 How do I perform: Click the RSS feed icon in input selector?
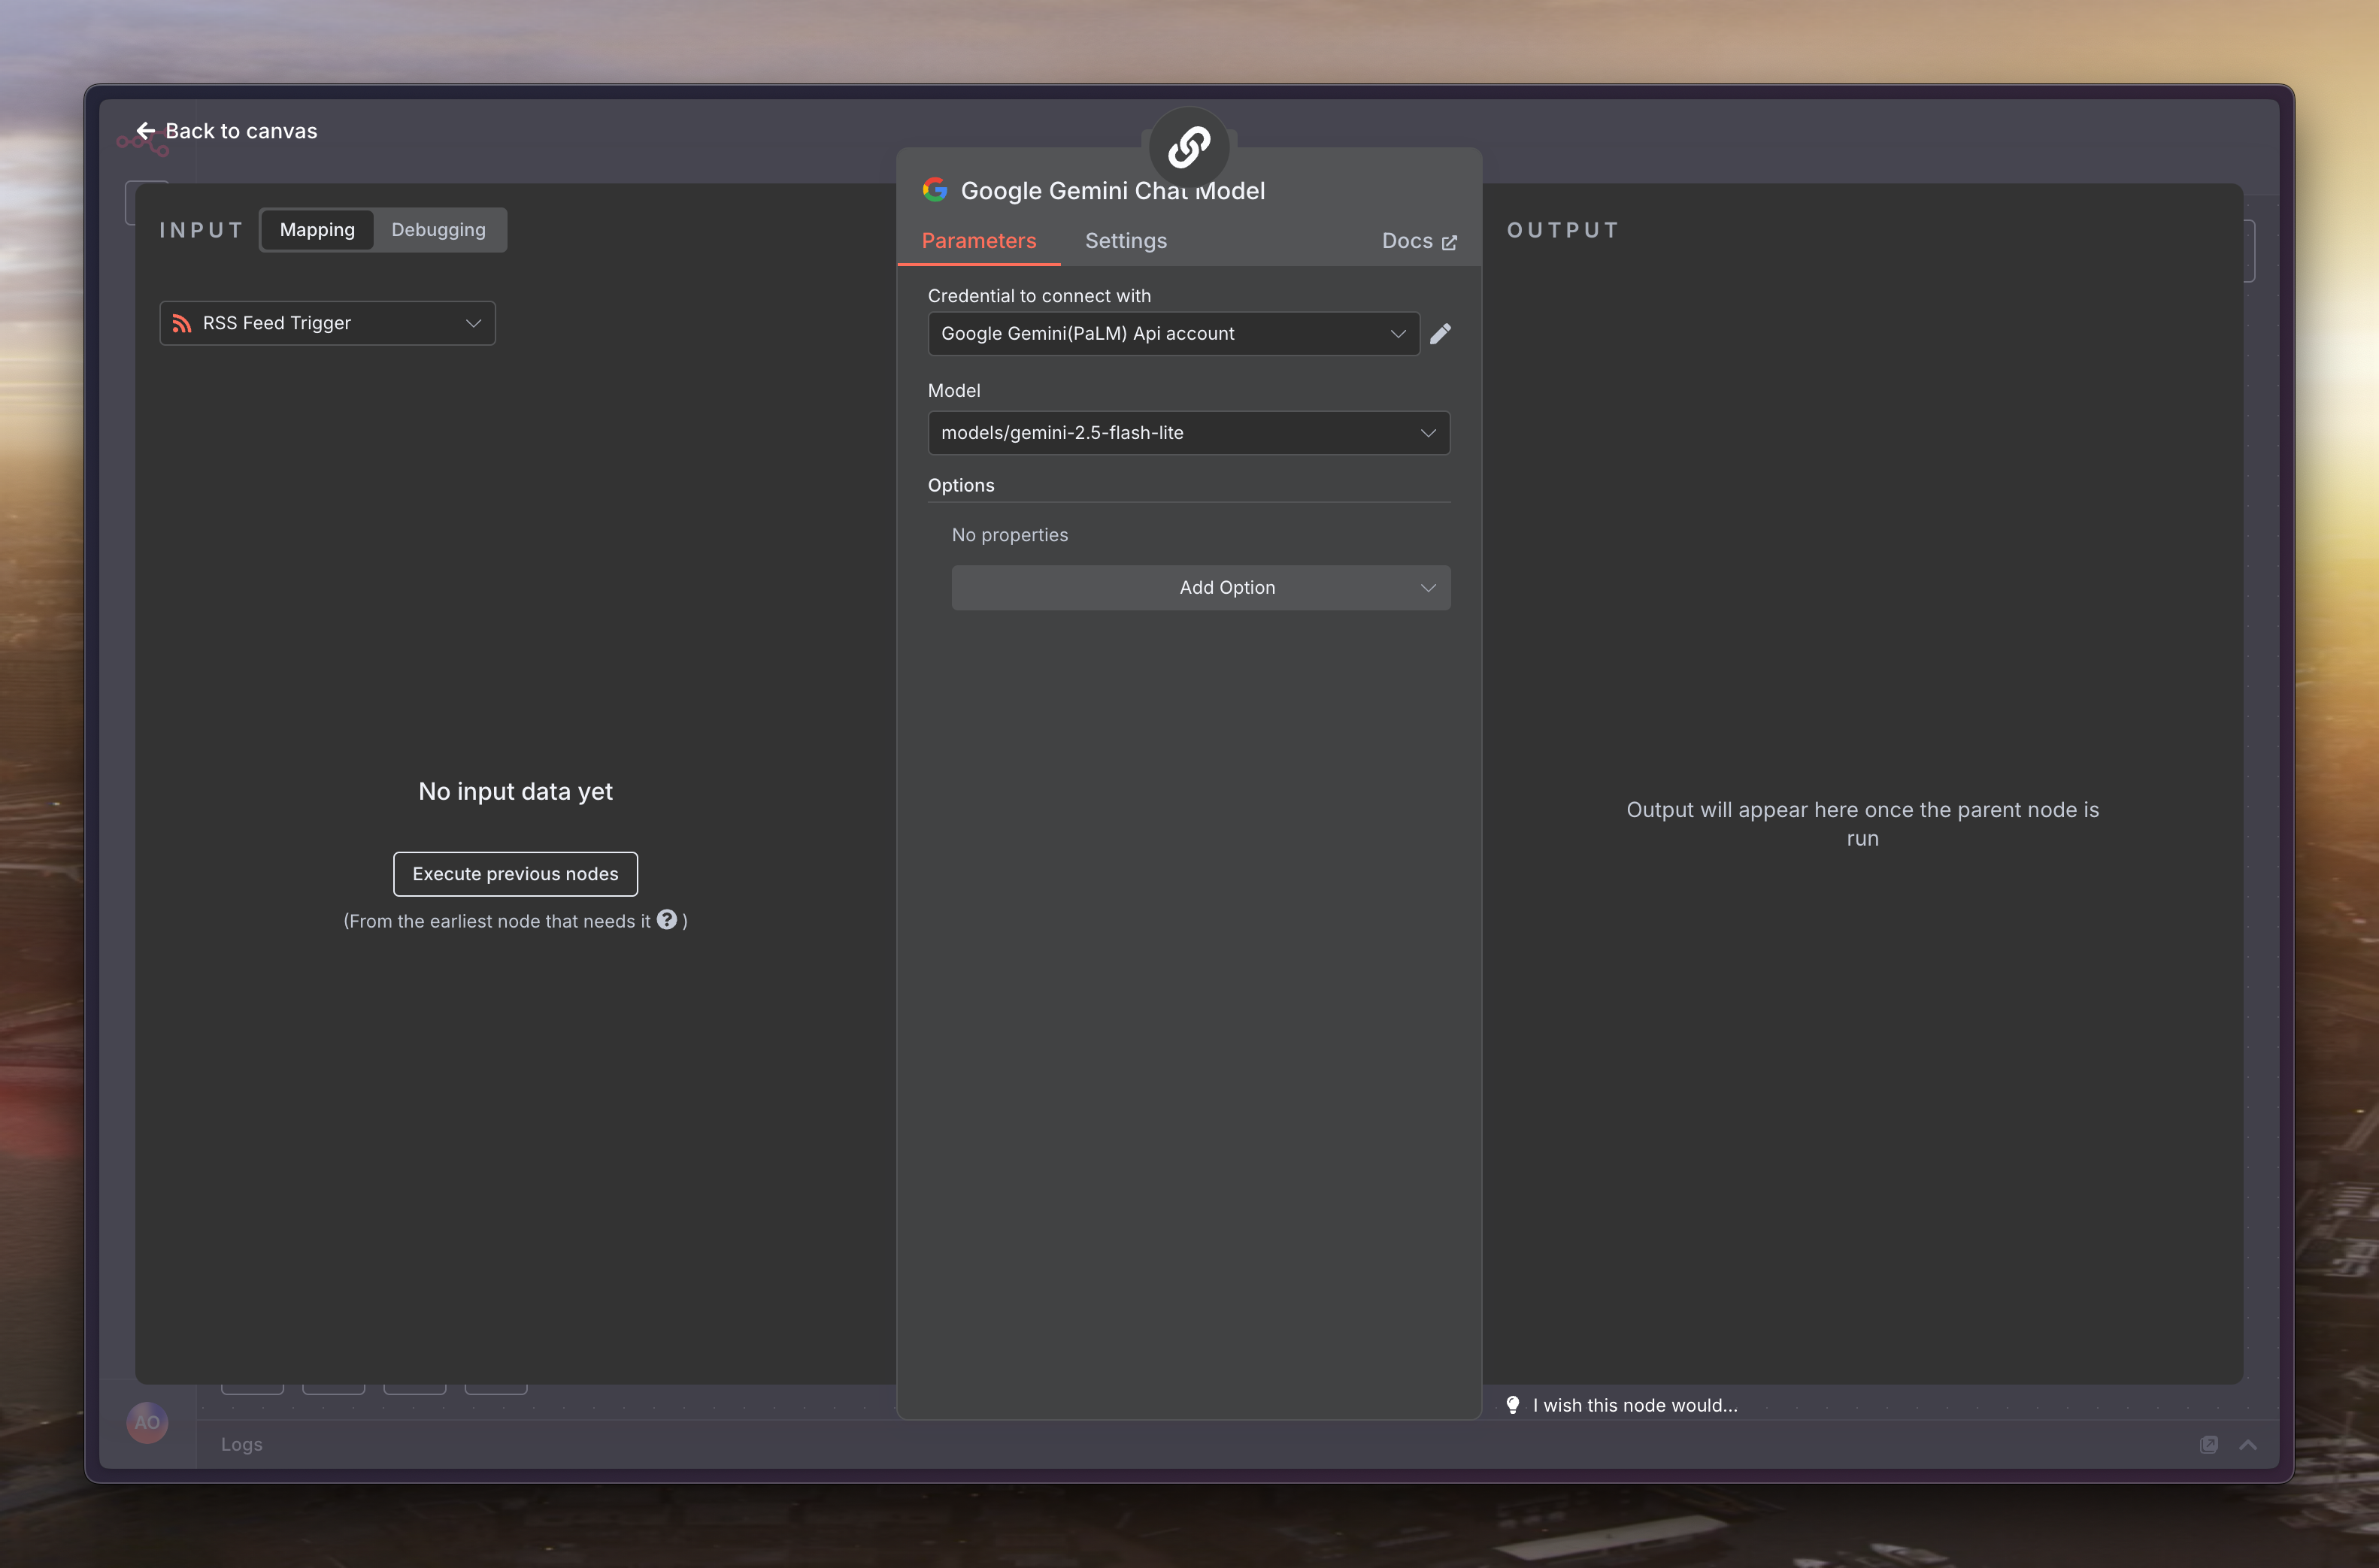(181, 323)
